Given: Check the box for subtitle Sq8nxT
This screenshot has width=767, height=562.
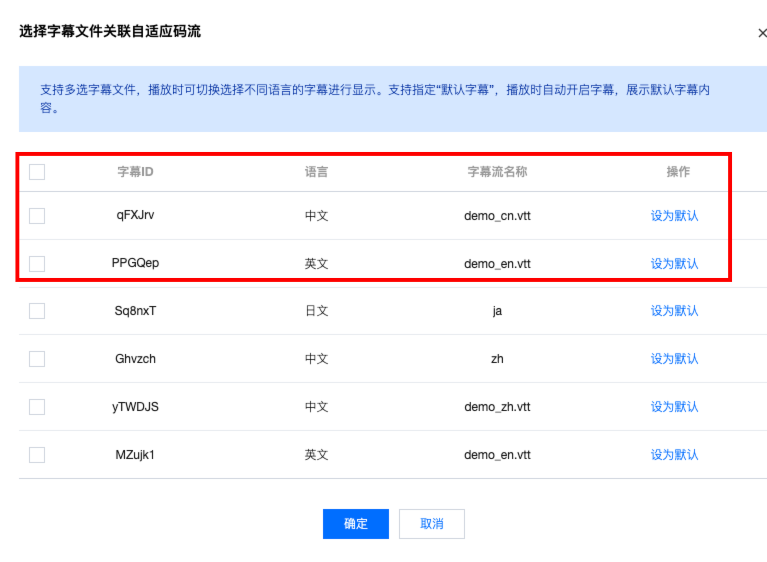Looking at the screenshot, I should tap(37, 311).
